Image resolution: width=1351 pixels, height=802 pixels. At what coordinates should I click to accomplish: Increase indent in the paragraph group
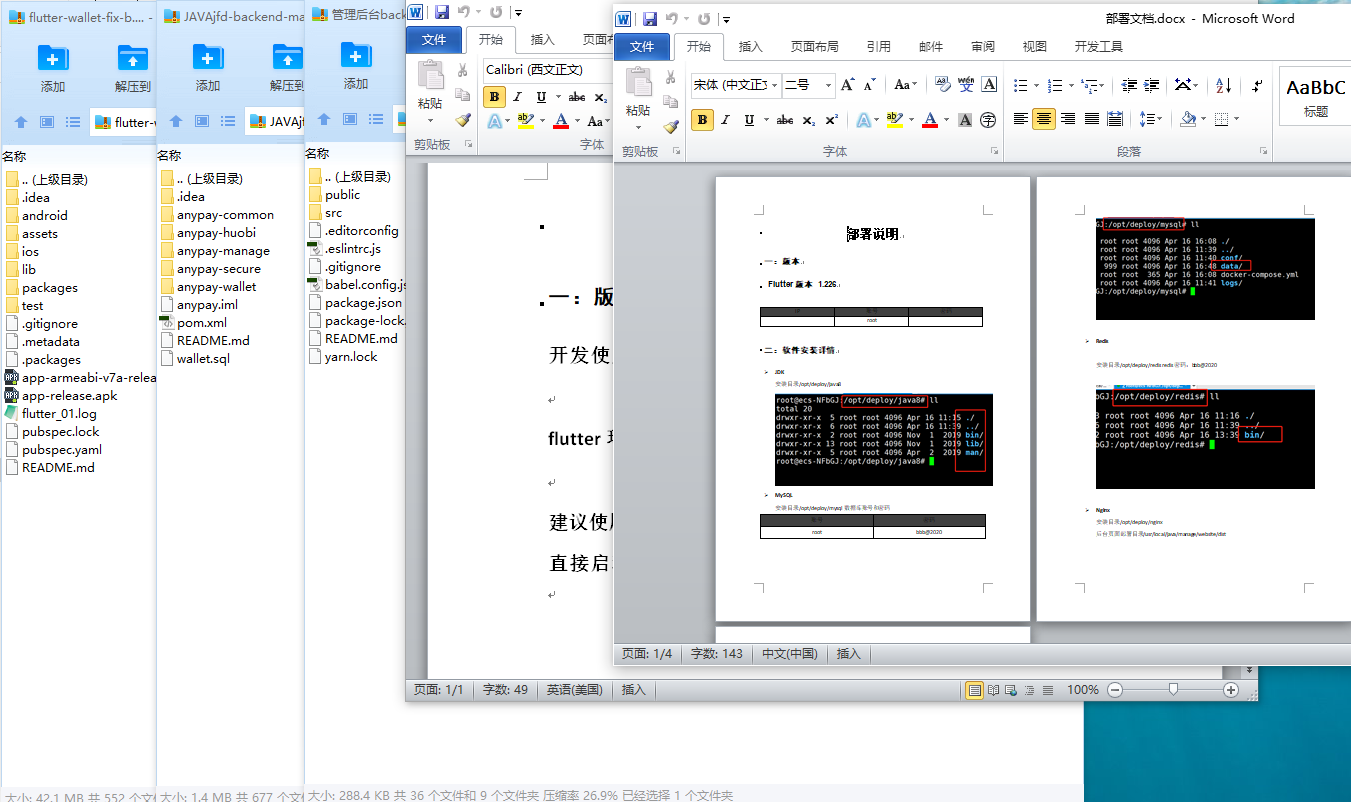point(1153,85)
